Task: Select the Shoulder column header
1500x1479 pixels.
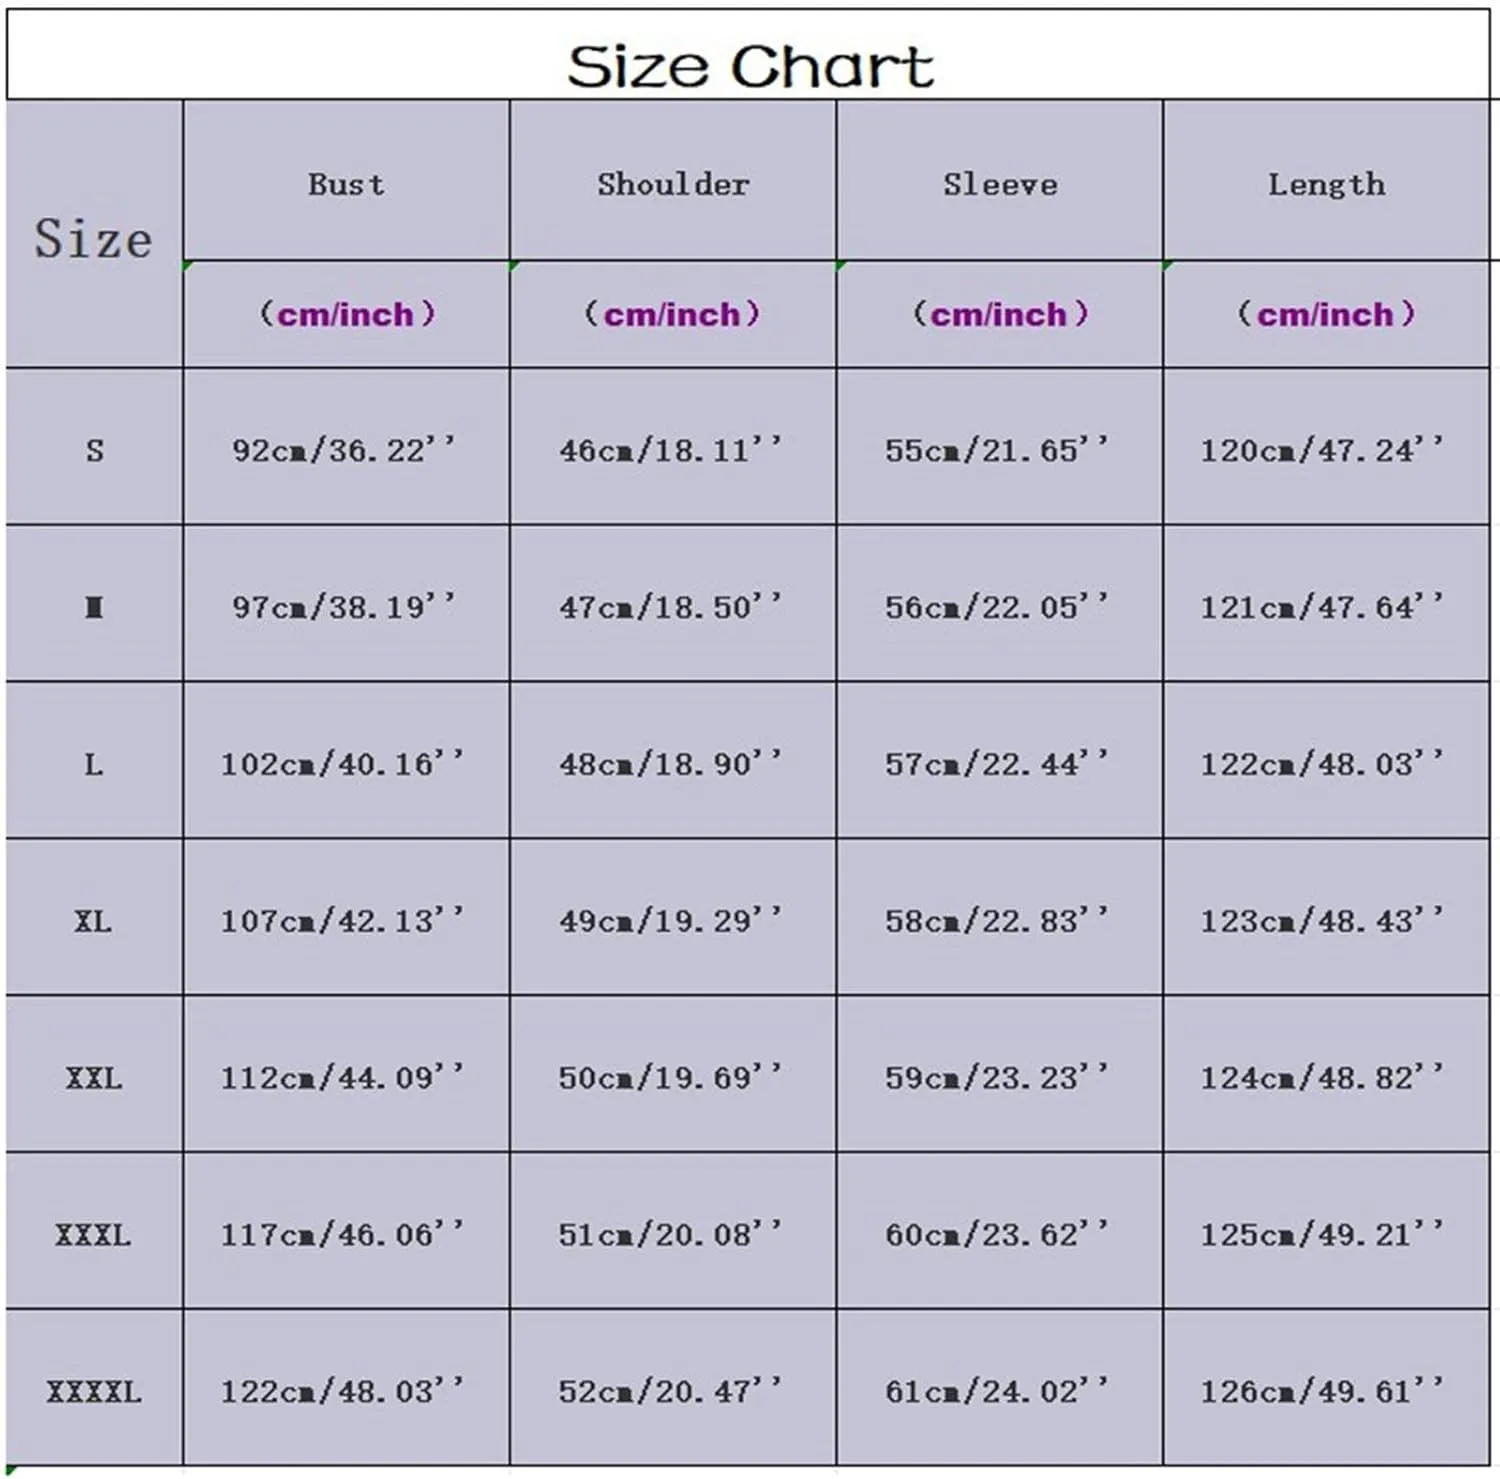Action: [673, 184]
